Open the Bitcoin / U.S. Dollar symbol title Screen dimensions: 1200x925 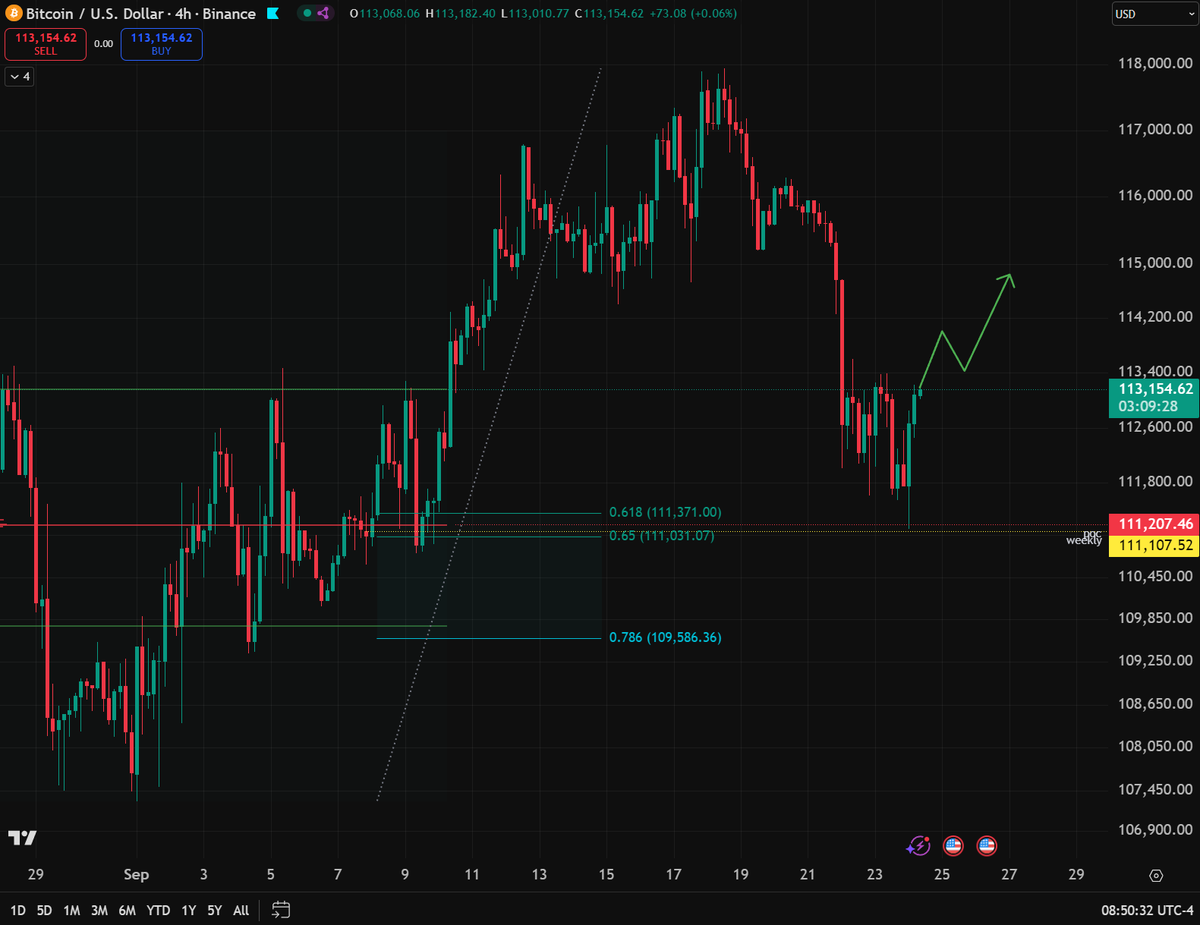[x=140, y=14]
